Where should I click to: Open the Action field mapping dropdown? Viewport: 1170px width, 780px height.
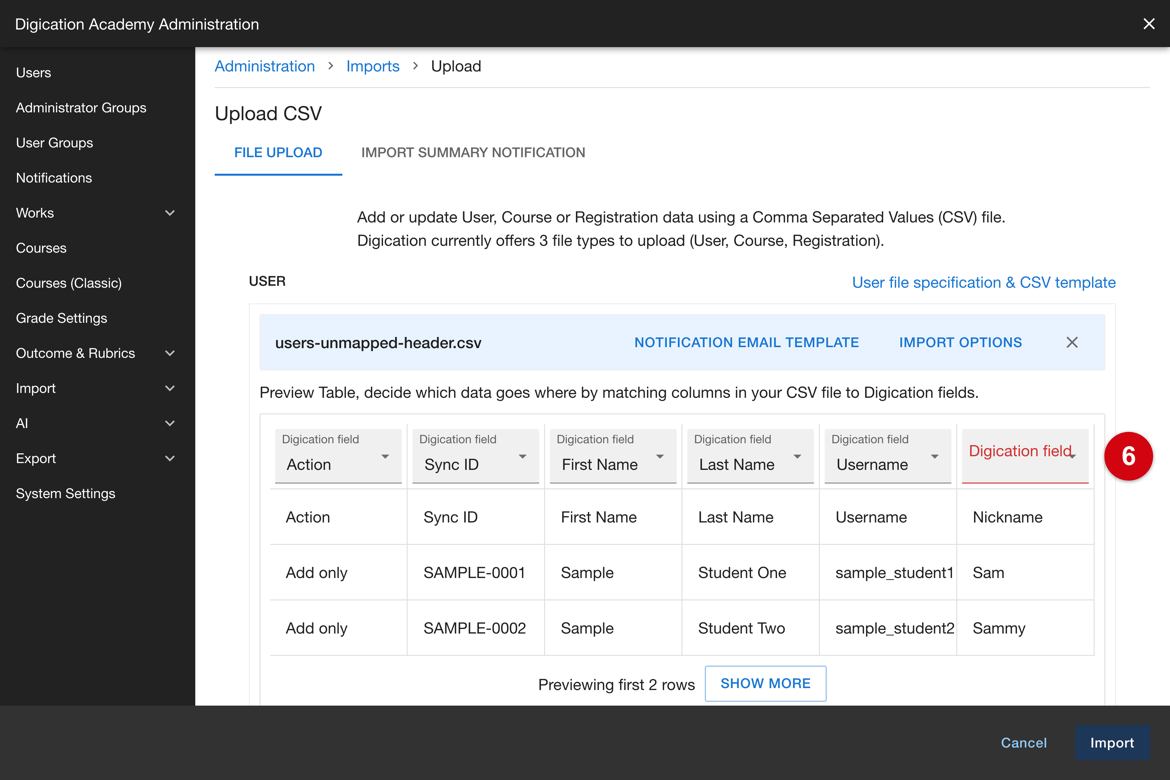tap(338, 456)
